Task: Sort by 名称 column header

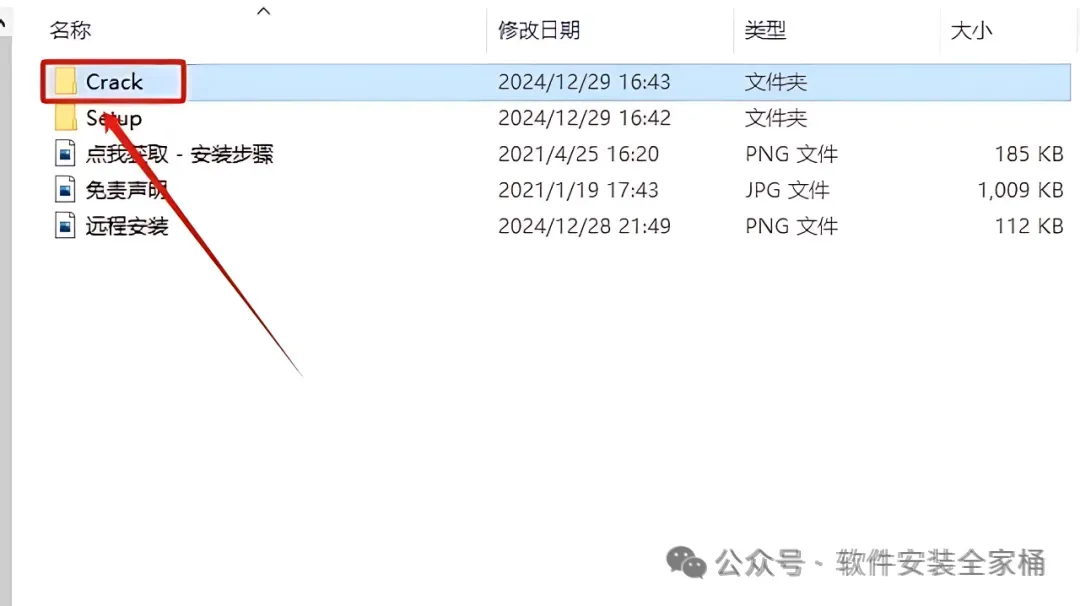Action: (70, 30)
